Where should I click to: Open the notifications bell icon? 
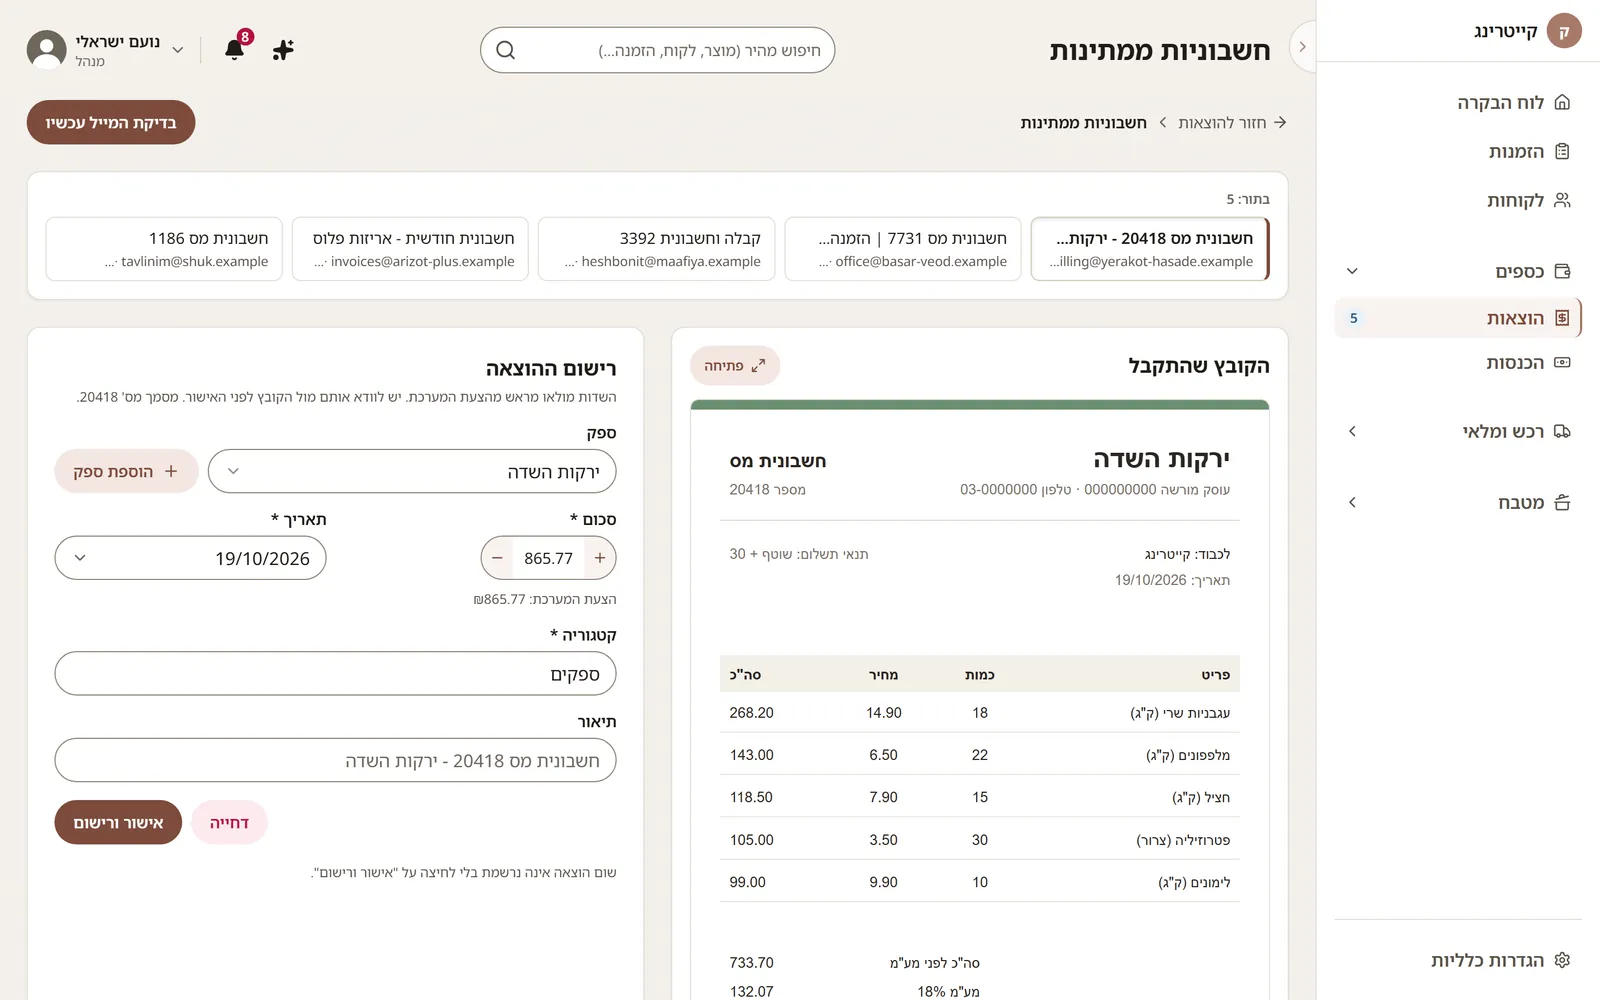tap(235, 49)
